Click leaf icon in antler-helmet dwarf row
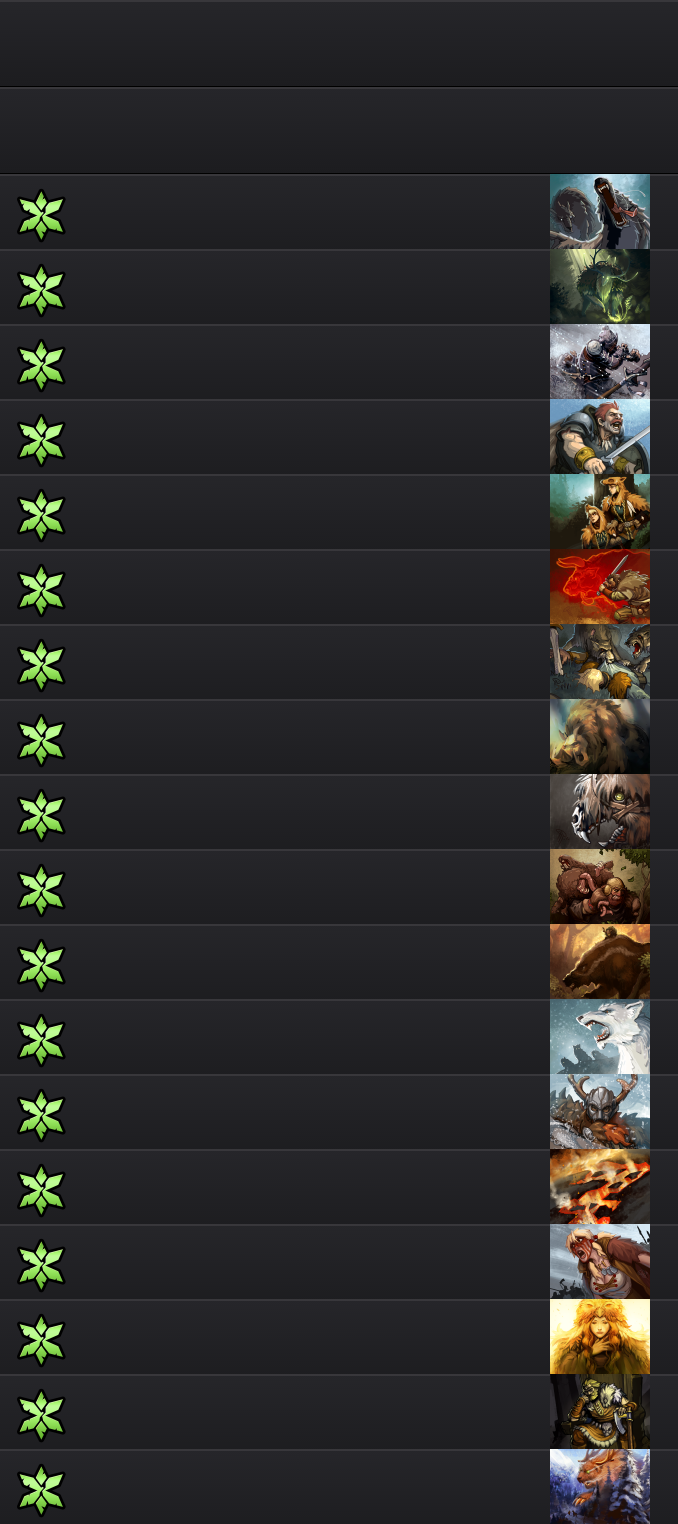 (x=41, y=1115)
